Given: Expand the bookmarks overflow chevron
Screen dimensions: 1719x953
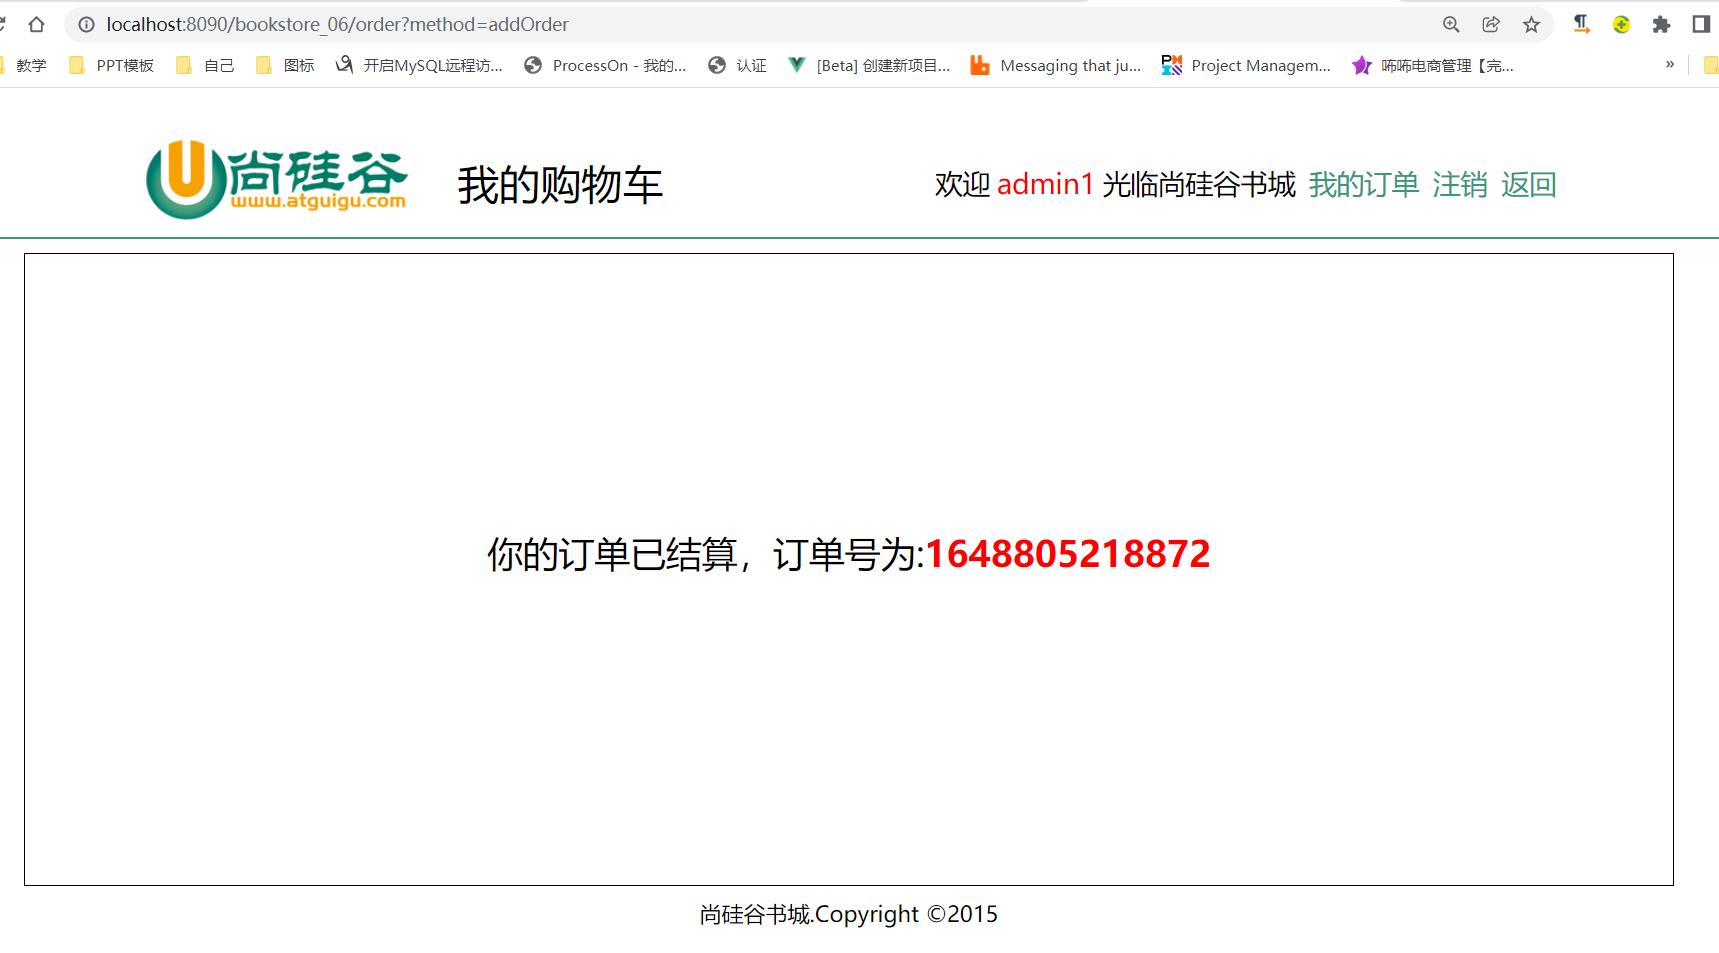Looking at the screenshot, I should coord(1668,63).
